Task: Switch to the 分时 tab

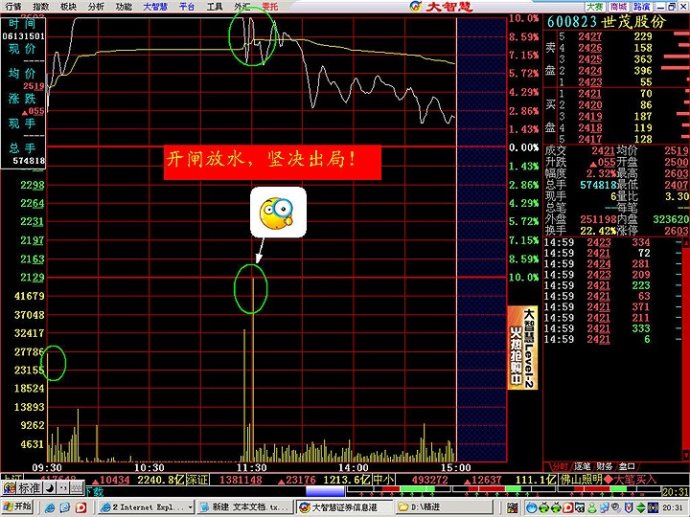Action: 559,466
